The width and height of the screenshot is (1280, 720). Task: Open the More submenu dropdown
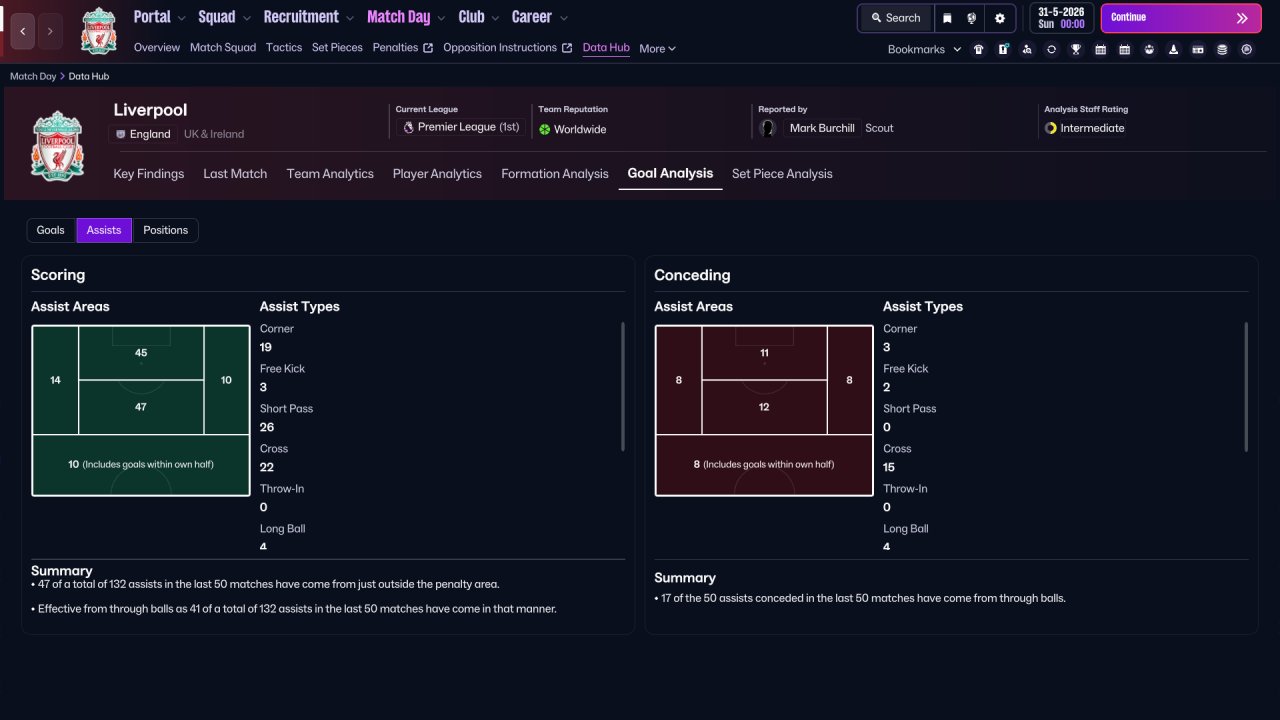point(658,48)
